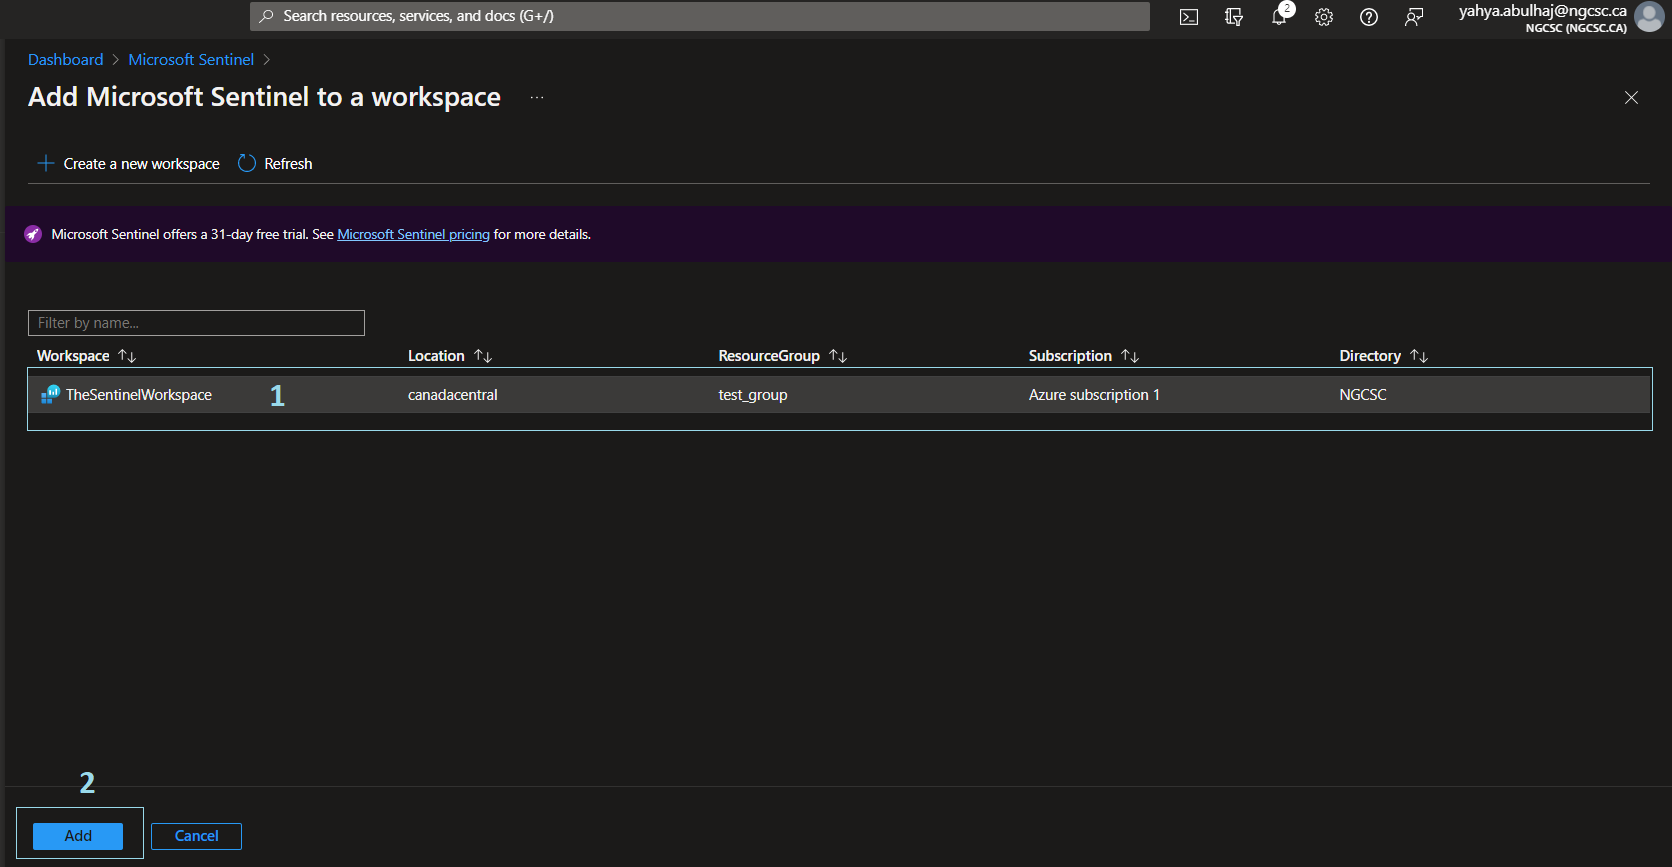The image size is (1672, 867).
Task: Go to the Dashboard breadcrumb
Action: click(65, 60)
